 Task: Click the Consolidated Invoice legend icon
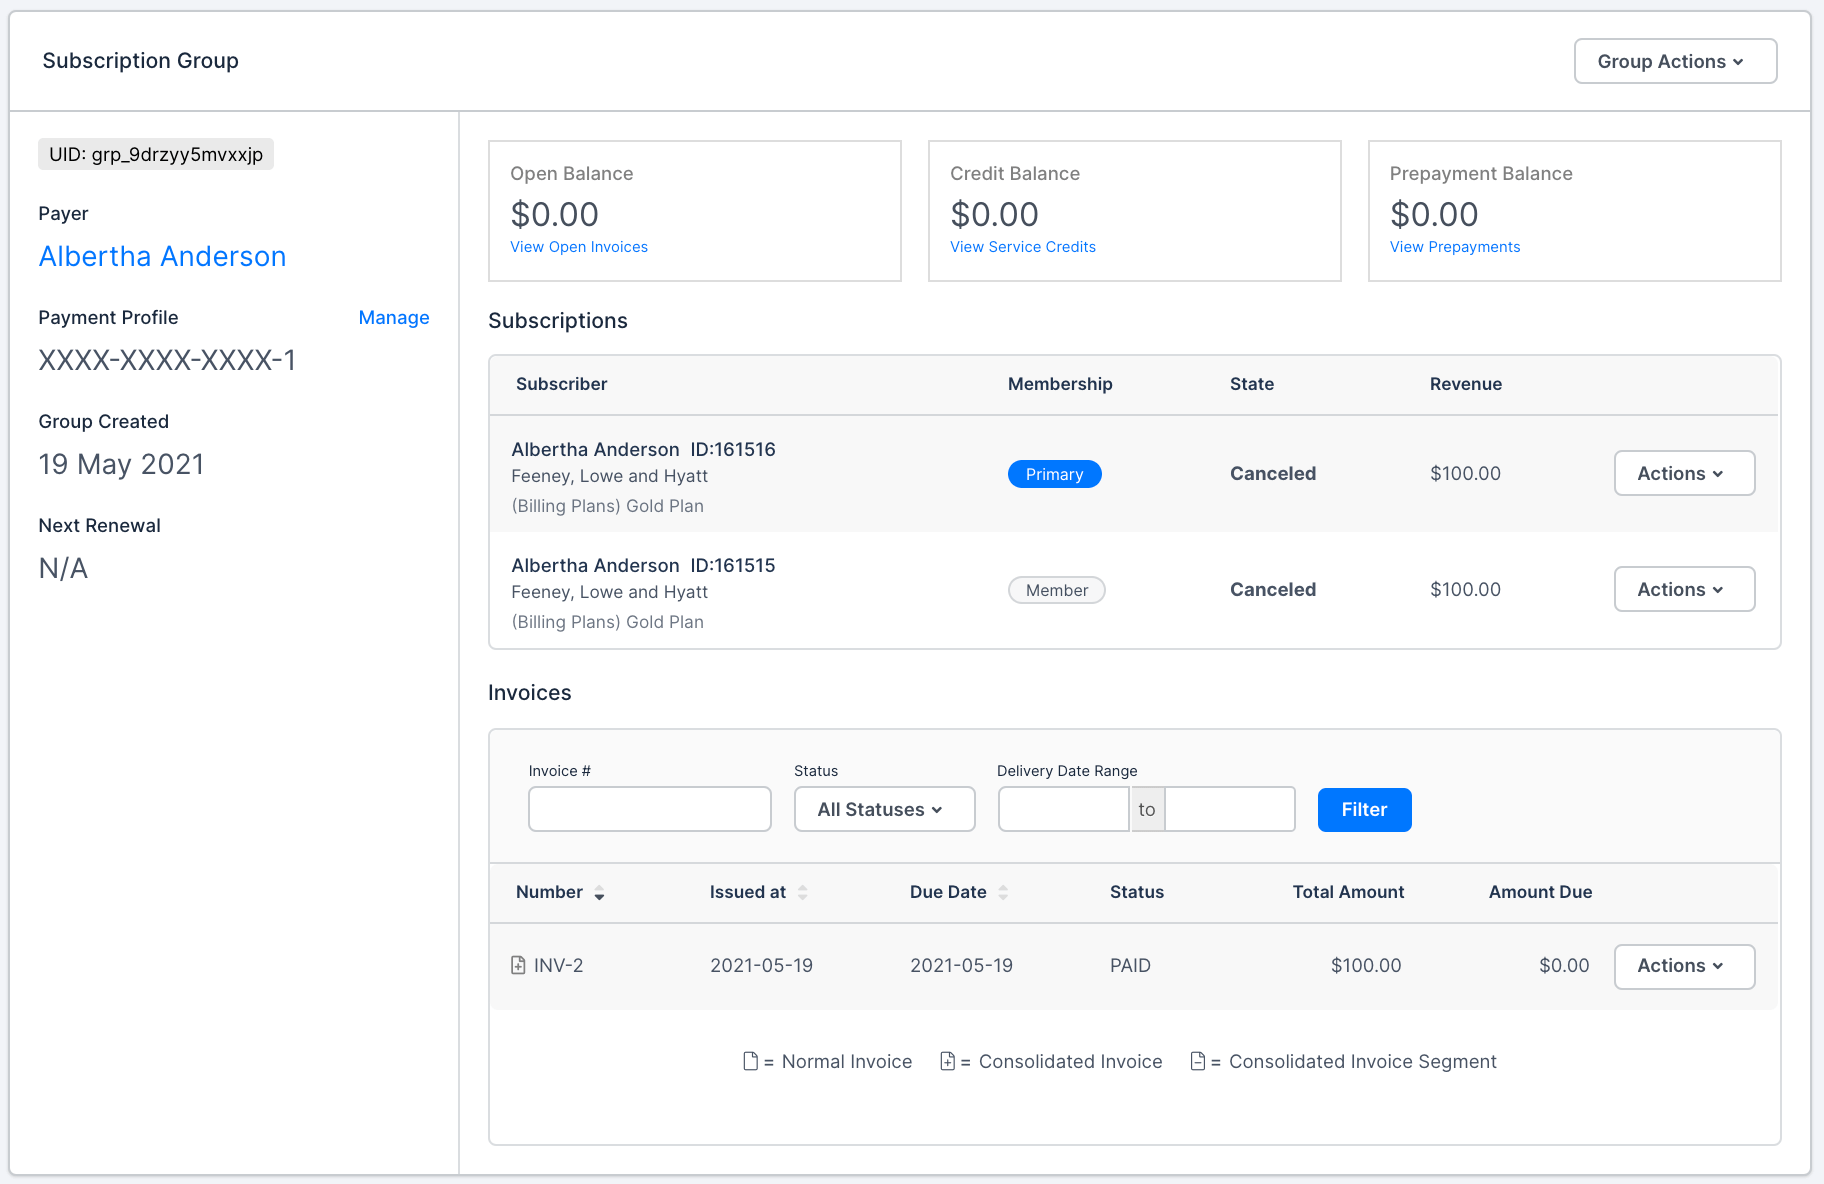(948, 1061)
